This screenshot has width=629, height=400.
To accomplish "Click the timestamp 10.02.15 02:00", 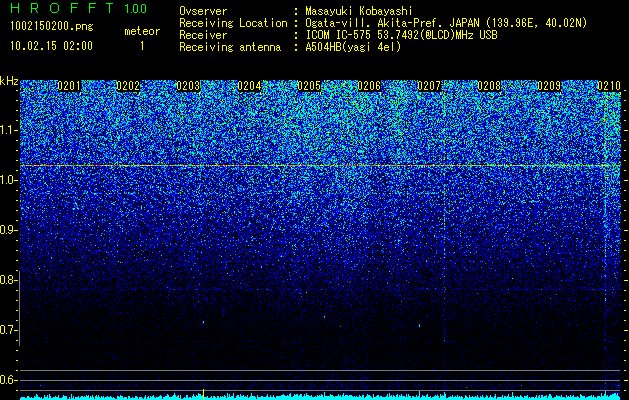I will [51, 46].
